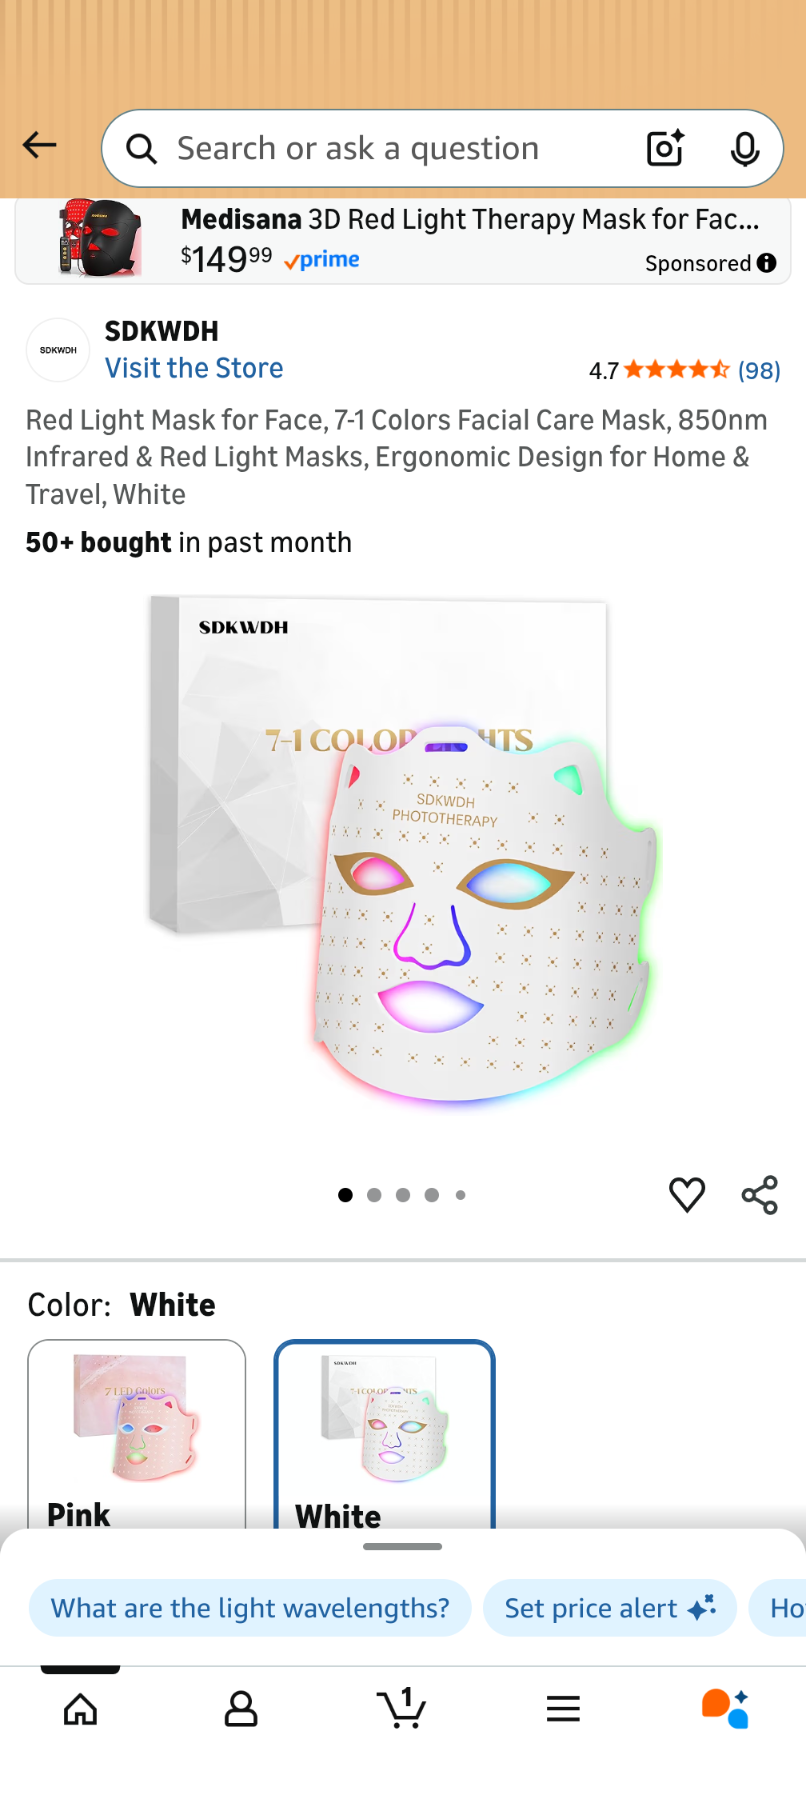Open the 98 customer reviews
This screenshot has width=806, height=1795.
[759, 371]
